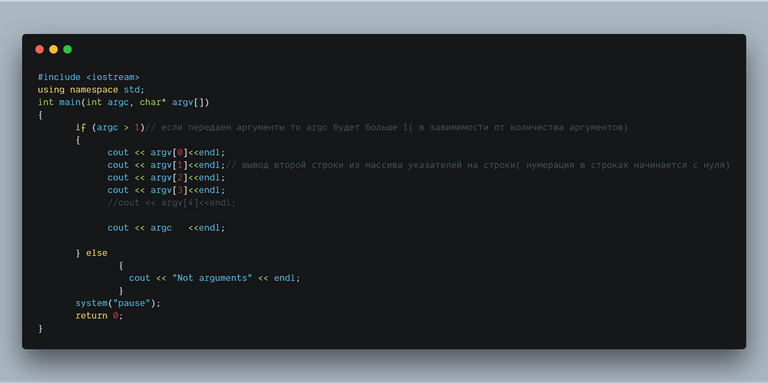Click the 'cout << argc <<endl;' line
768x383 pixels.
(167, 228)
